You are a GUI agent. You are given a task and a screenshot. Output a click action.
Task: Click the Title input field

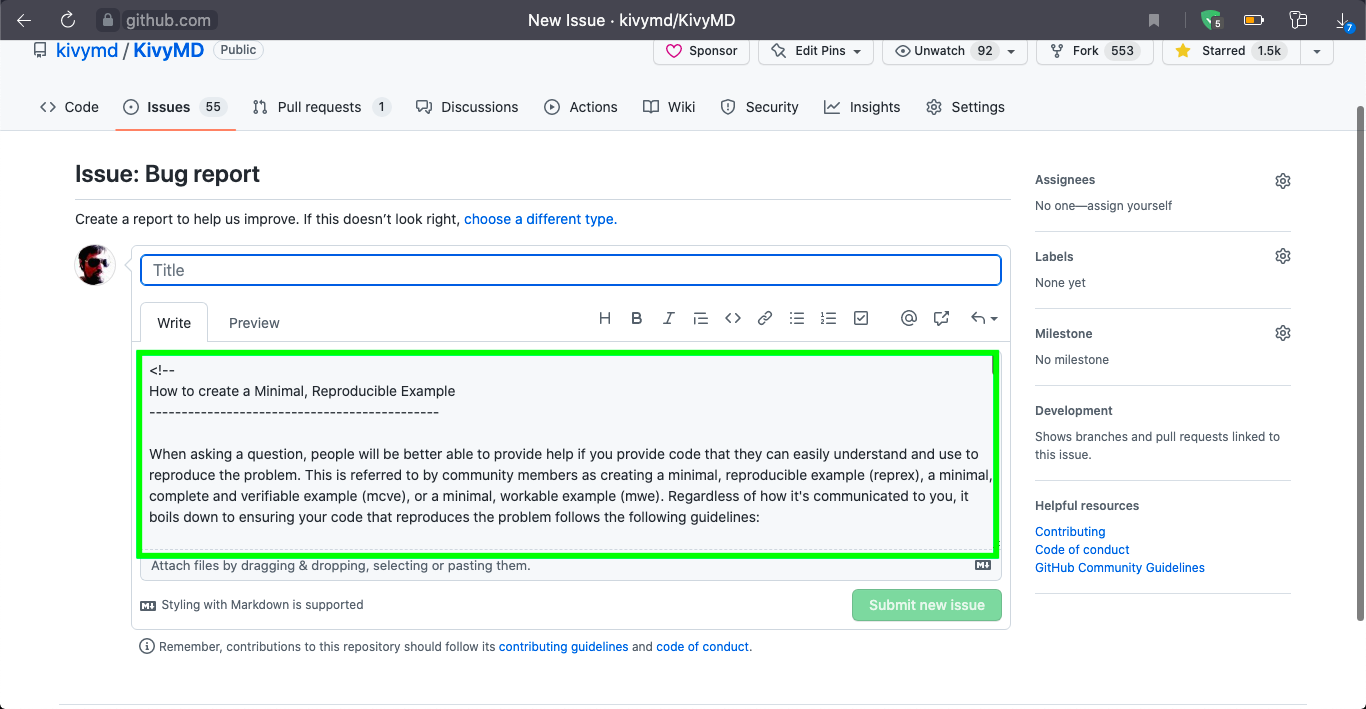click(570, 270)
